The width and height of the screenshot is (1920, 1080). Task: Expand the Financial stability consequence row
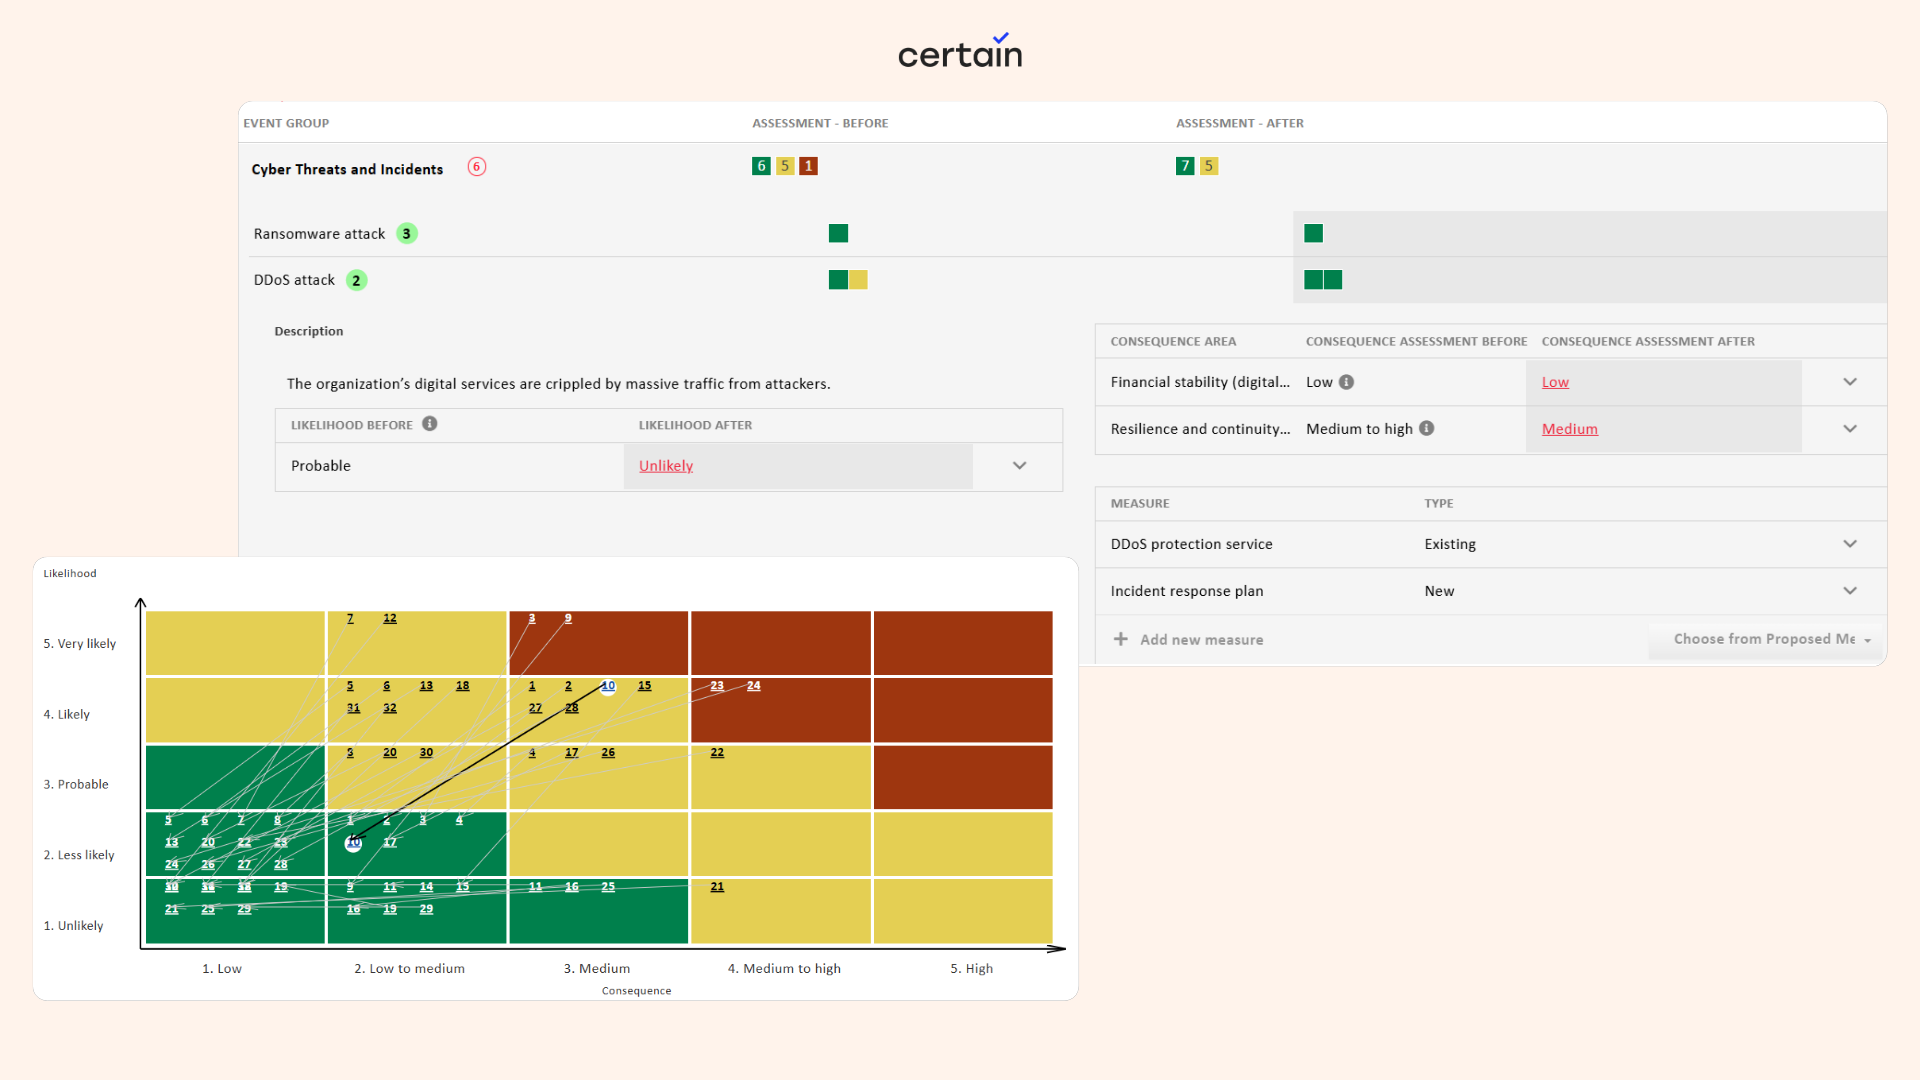click(x=1849, y=382)
